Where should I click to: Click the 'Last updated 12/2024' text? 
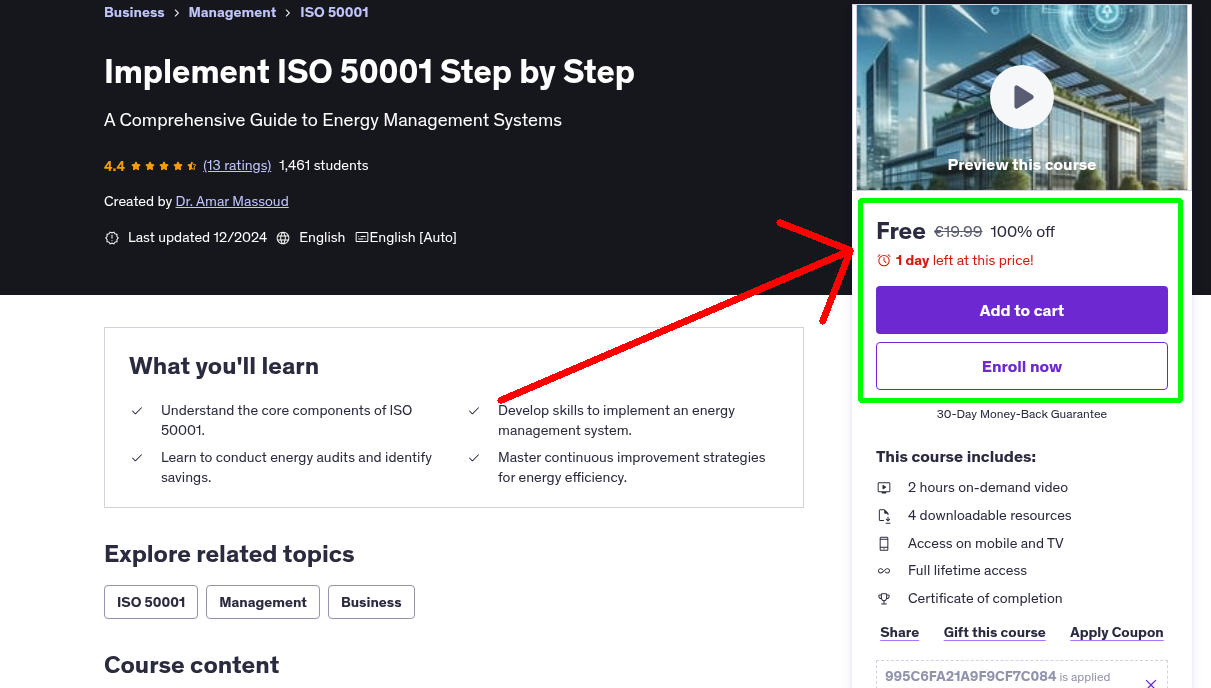coord(197,237)
